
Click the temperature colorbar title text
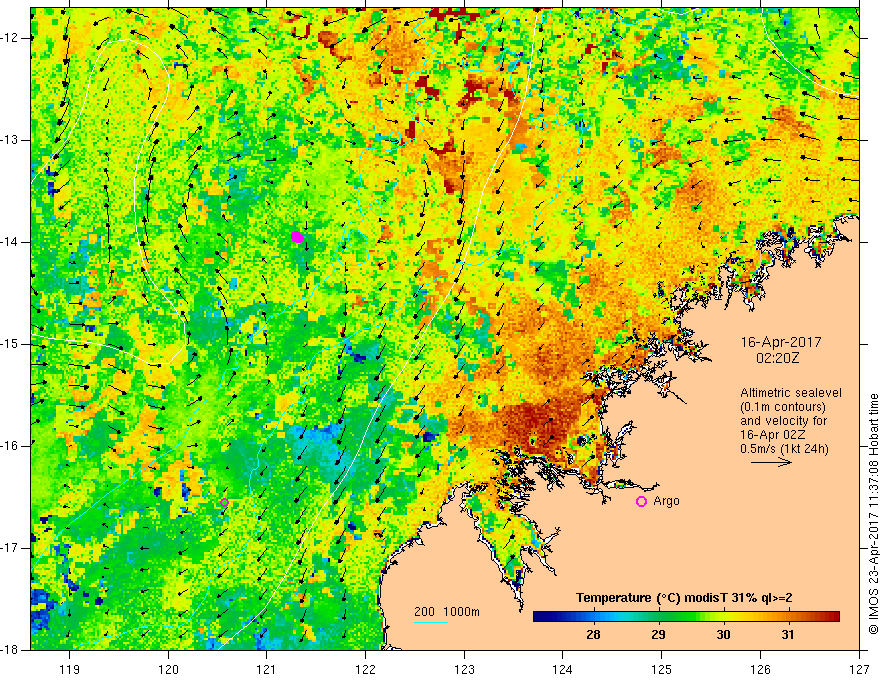(684, 598)
